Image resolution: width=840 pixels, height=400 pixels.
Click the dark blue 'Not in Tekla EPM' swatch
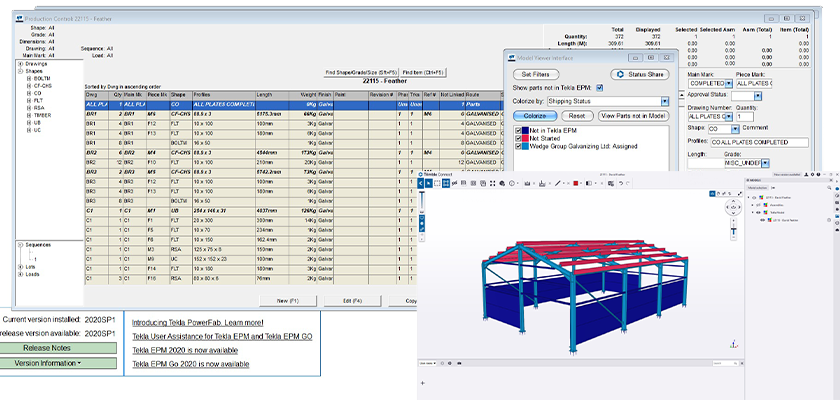click(526, 130)
